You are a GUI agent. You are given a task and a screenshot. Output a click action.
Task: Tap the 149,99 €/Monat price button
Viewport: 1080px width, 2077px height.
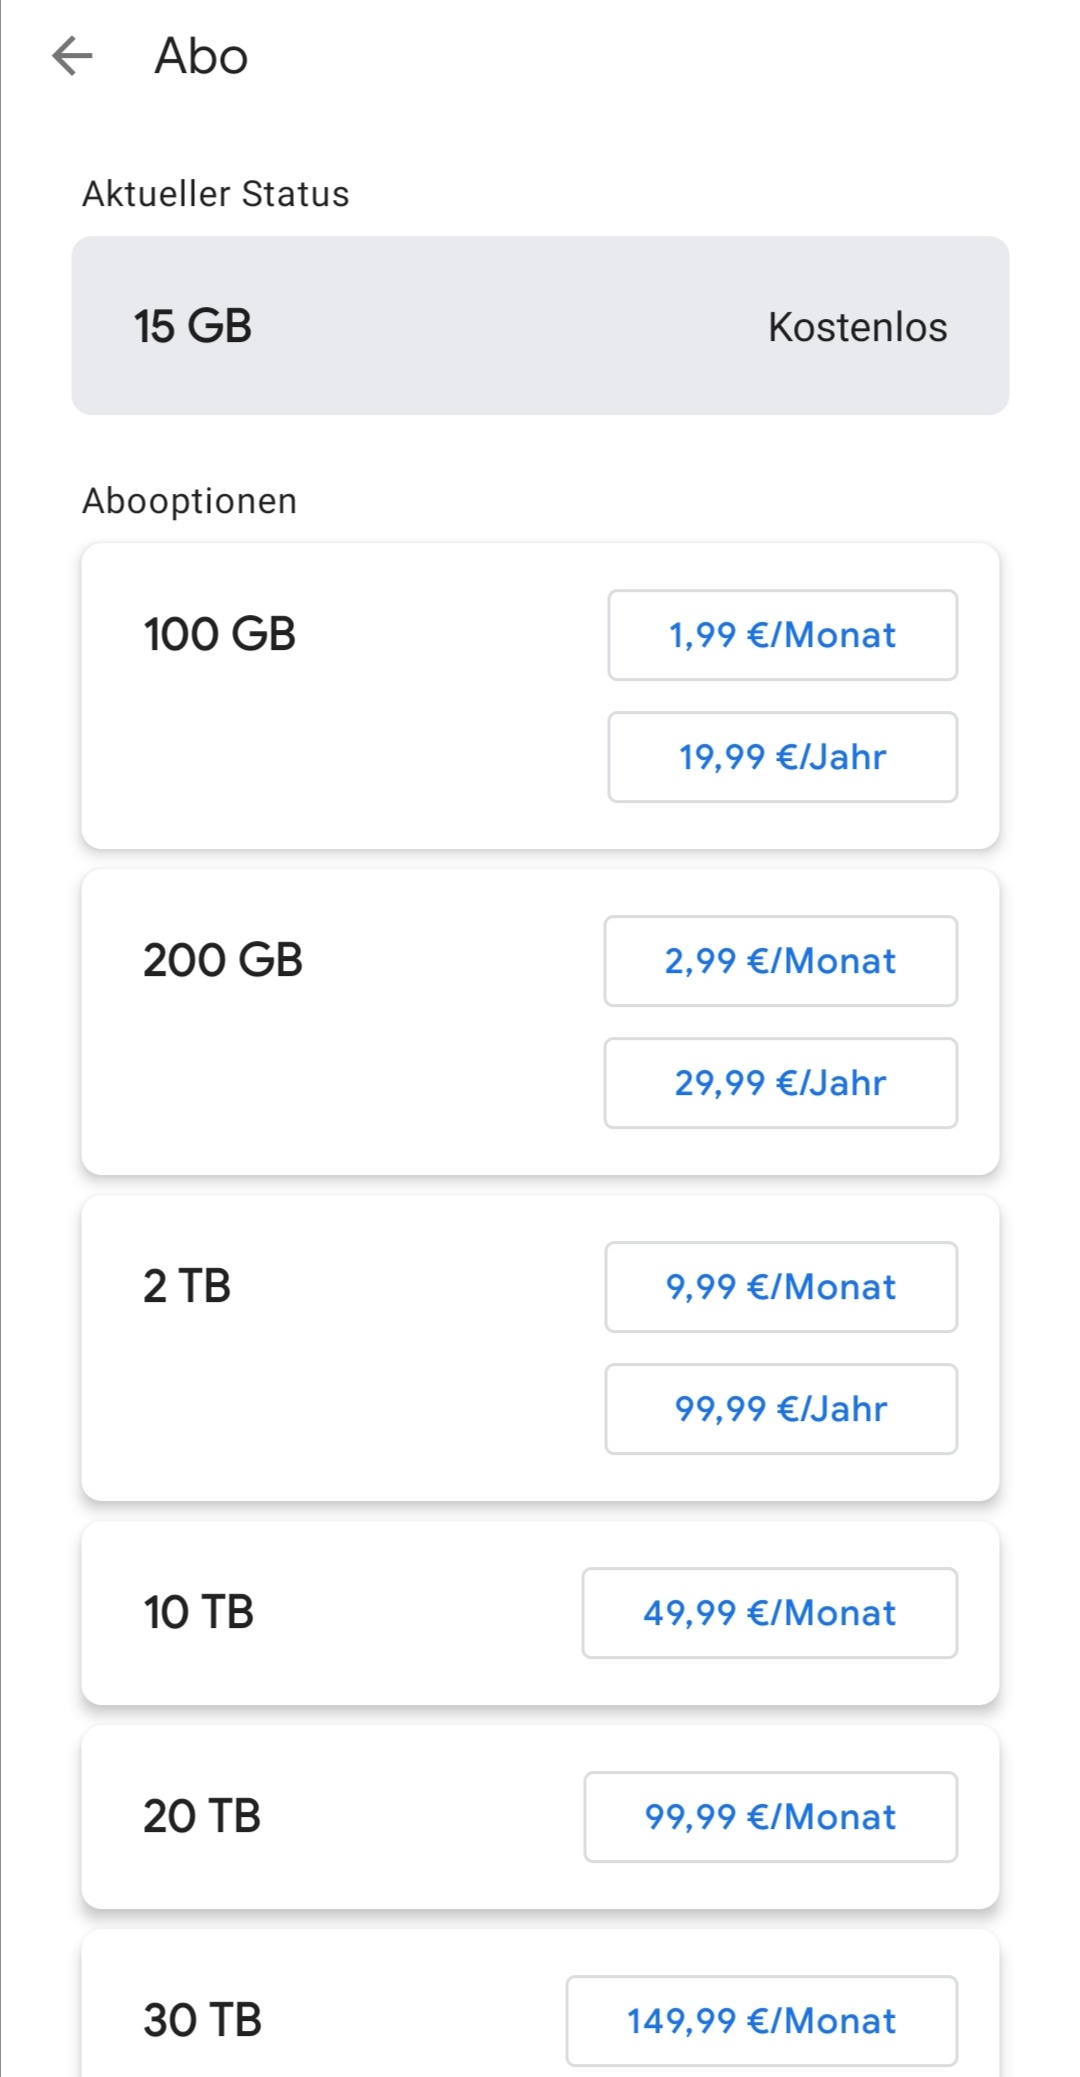tap(761, 2021)
